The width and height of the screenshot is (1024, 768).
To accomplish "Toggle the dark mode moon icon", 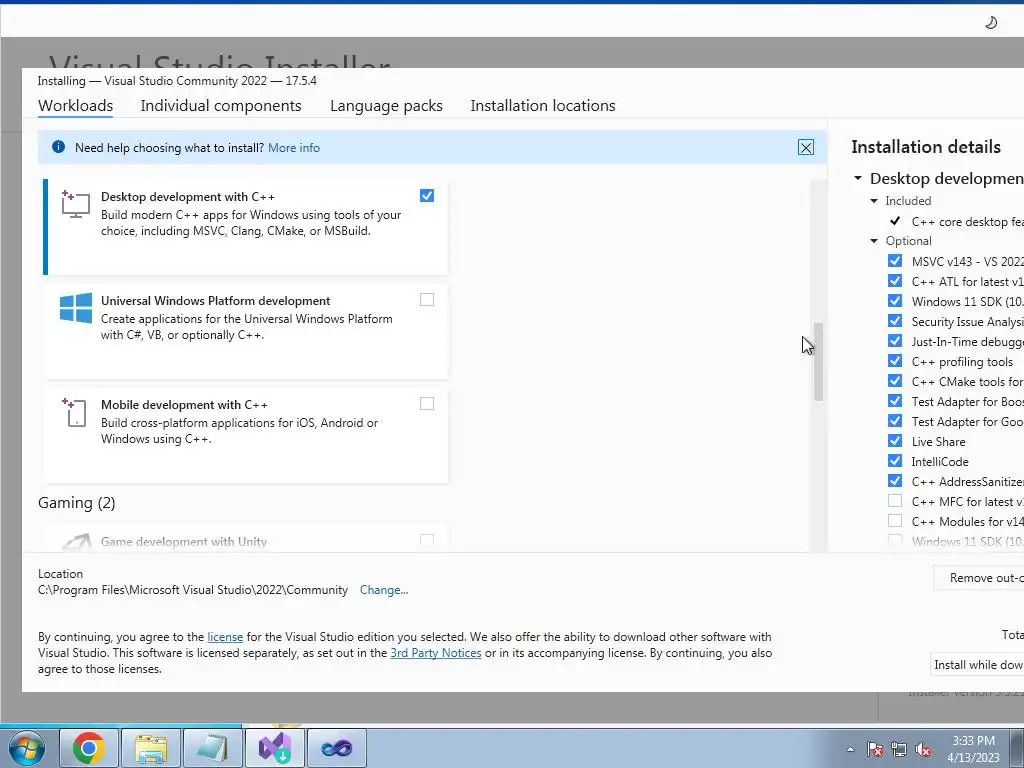I will click(991, 23).
